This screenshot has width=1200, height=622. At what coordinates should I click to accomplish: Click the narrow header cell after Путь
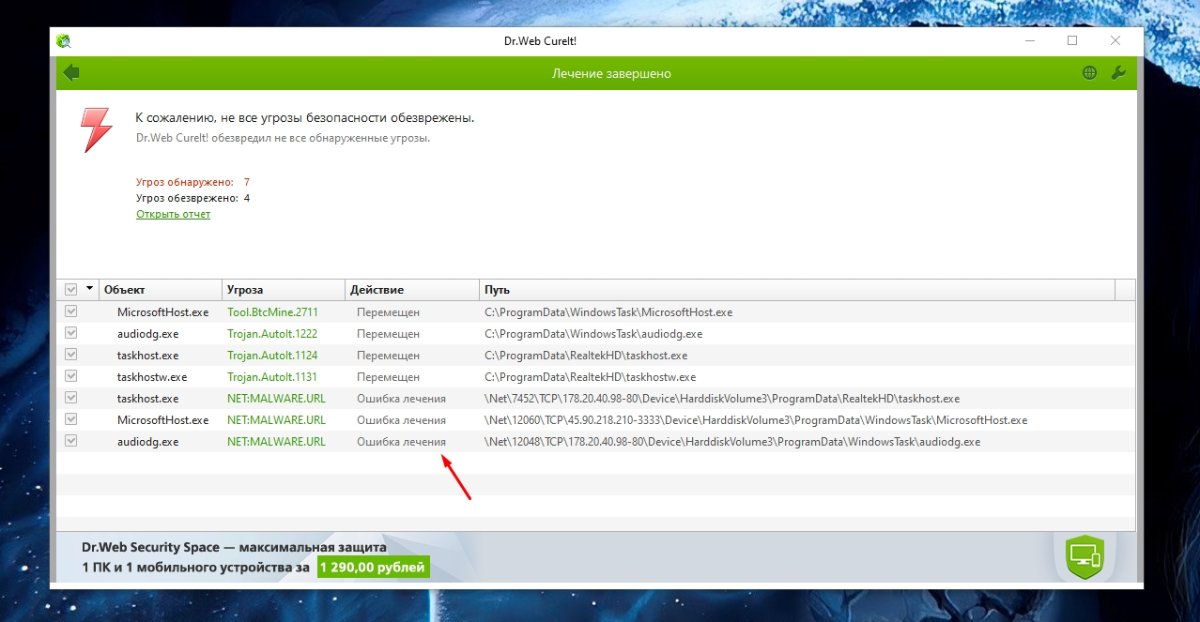tap(1125, 290)
